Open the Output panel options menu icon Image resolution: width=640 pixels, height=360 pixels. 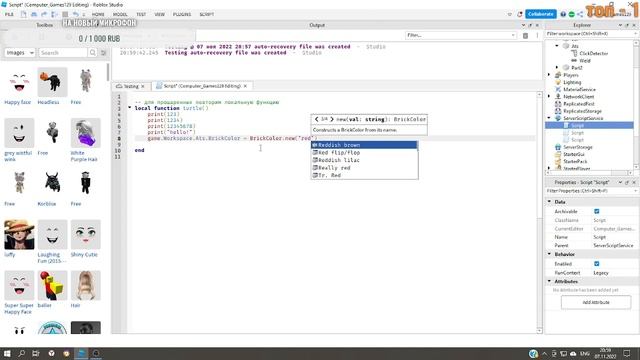(537, 36)
